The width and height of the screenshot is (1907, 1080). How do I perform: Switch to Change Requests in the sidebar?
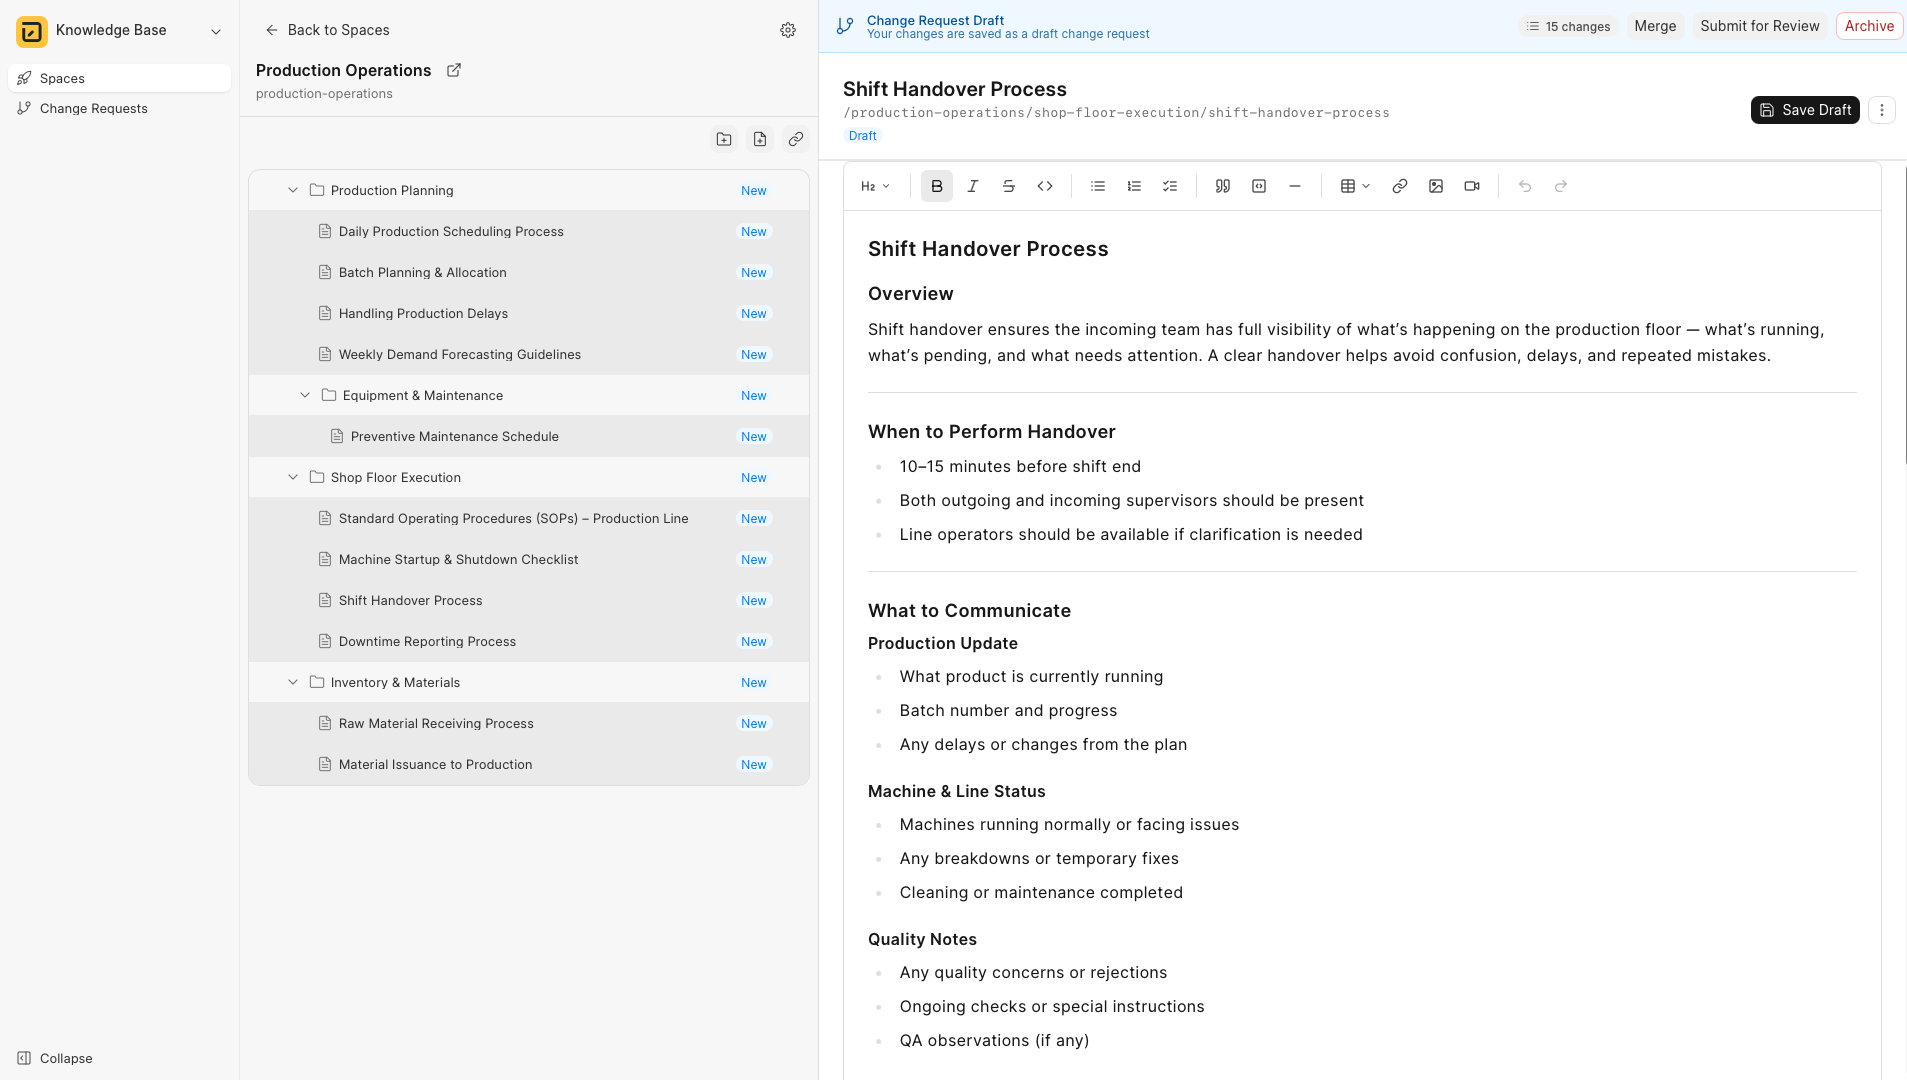(93, 108)
